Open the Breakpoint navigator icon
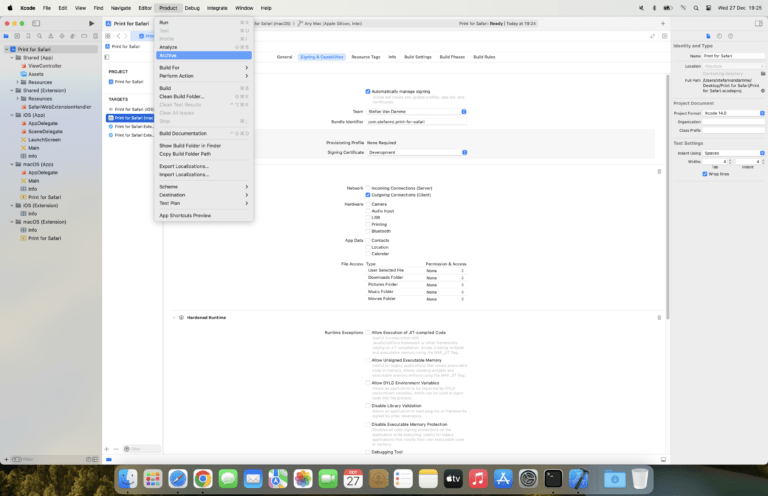Image resolution: width=768 pixels, height=496 pixels. (x=84, y=36)
